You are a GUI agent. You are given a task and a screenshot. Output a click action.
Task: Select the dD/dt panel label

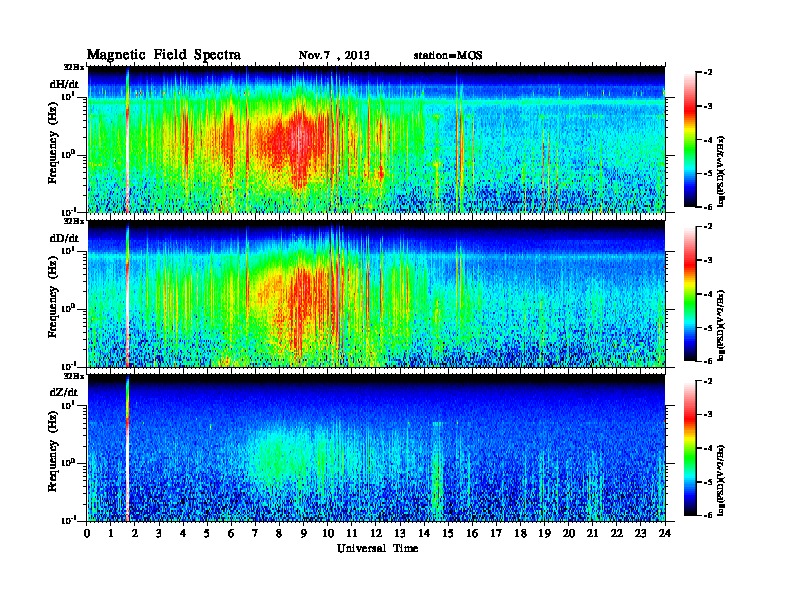point(64,238)
